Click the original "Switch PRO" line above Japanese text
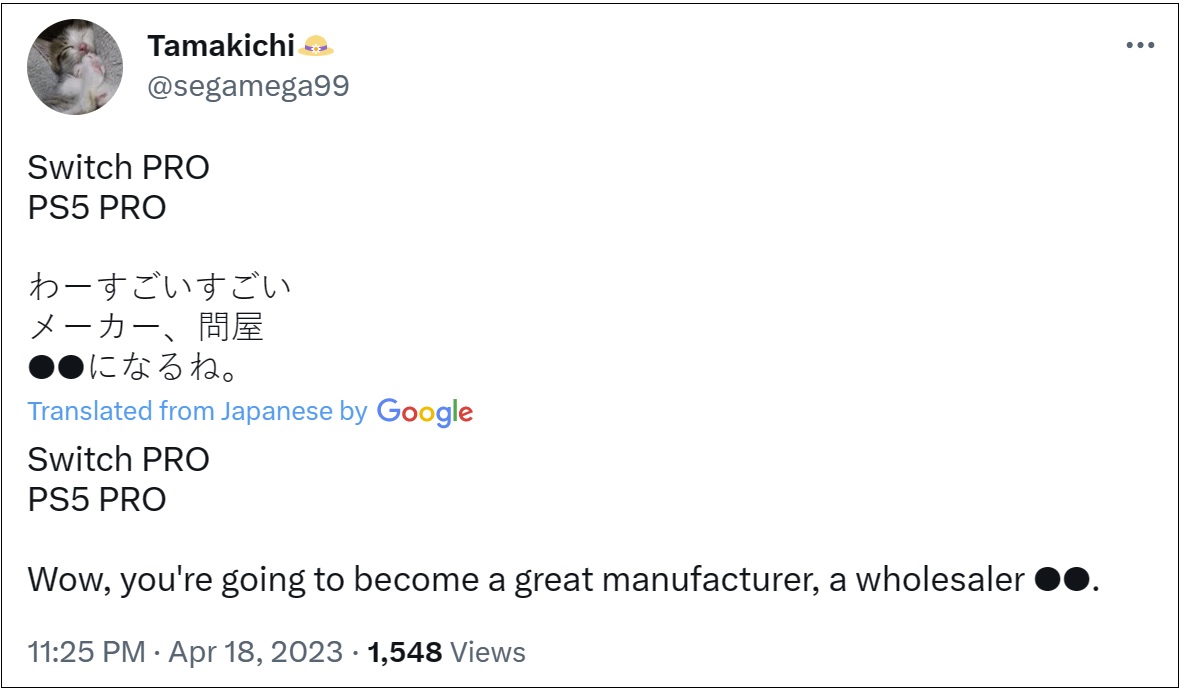The height and width of the screenshot is (691, 1179). pyautogui.click(x=118, y=168)
